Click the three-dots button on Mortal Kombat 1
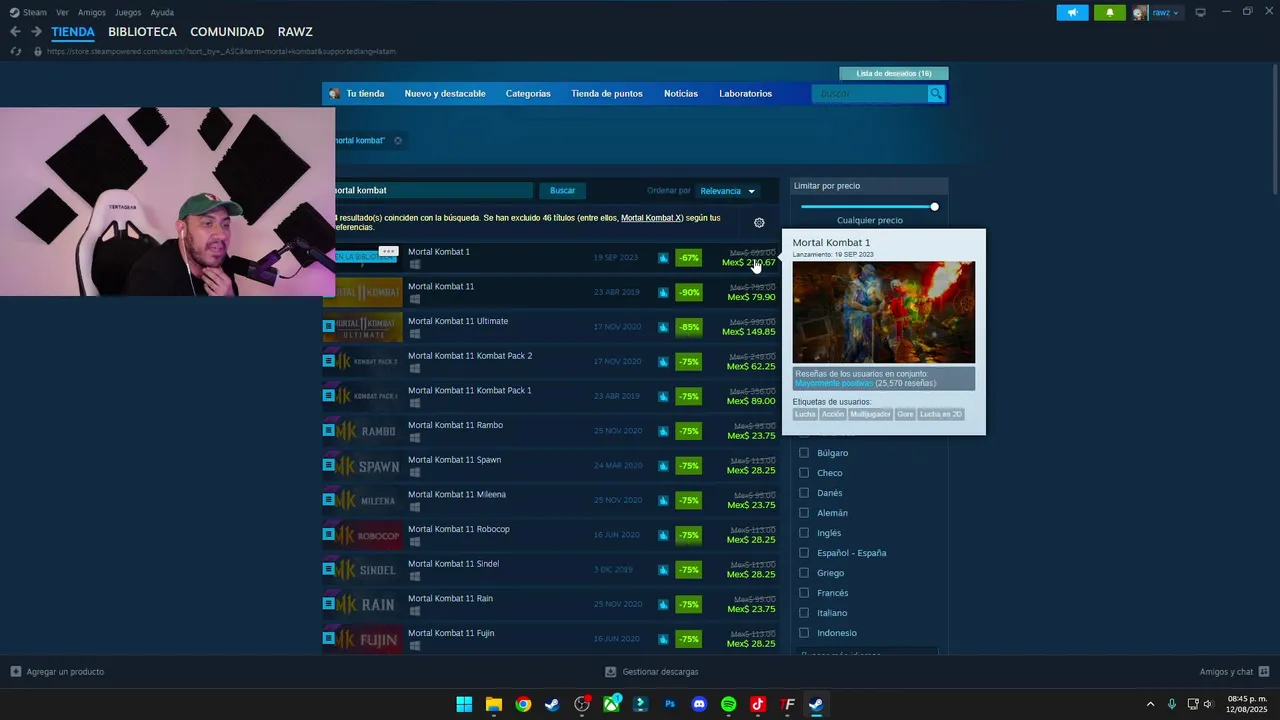1280x720 pixels. tap(388, 251)
